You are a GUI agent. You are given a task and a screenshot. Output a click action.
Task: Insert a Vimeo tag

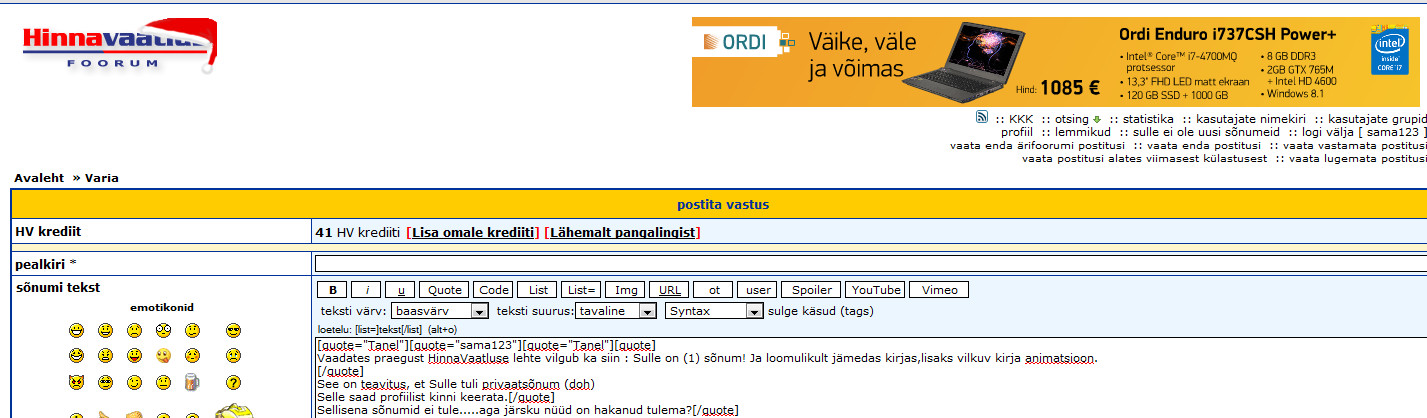[x=939, y=290]
